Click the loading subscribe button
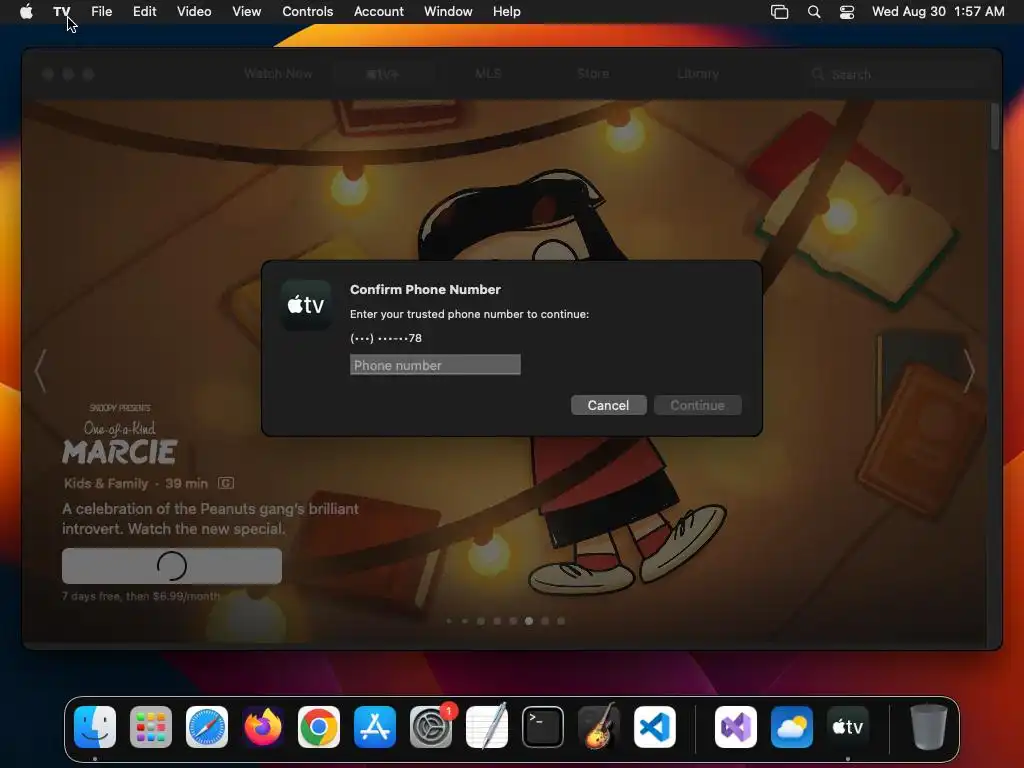Screen dimensions: 1024x768 172,566
